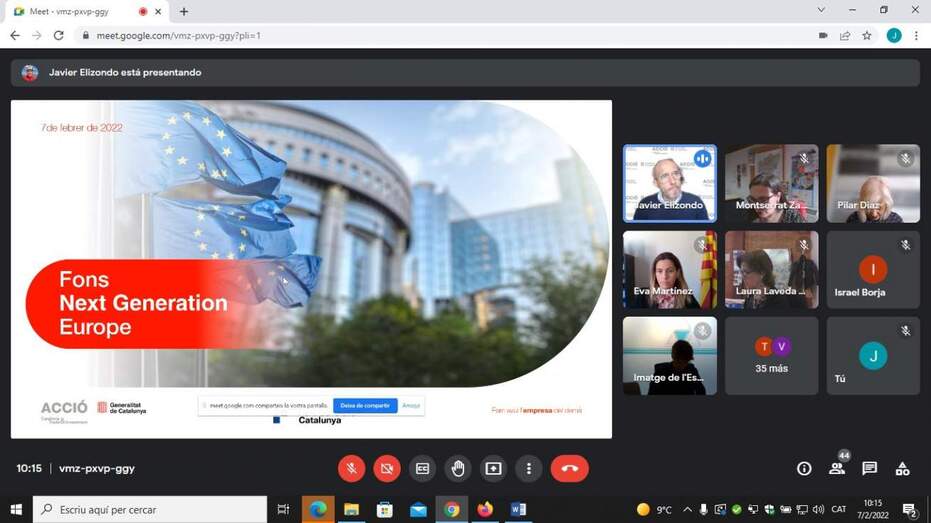Bookmark this page with the star icon
931x523 pixels.
pos(867,35)
